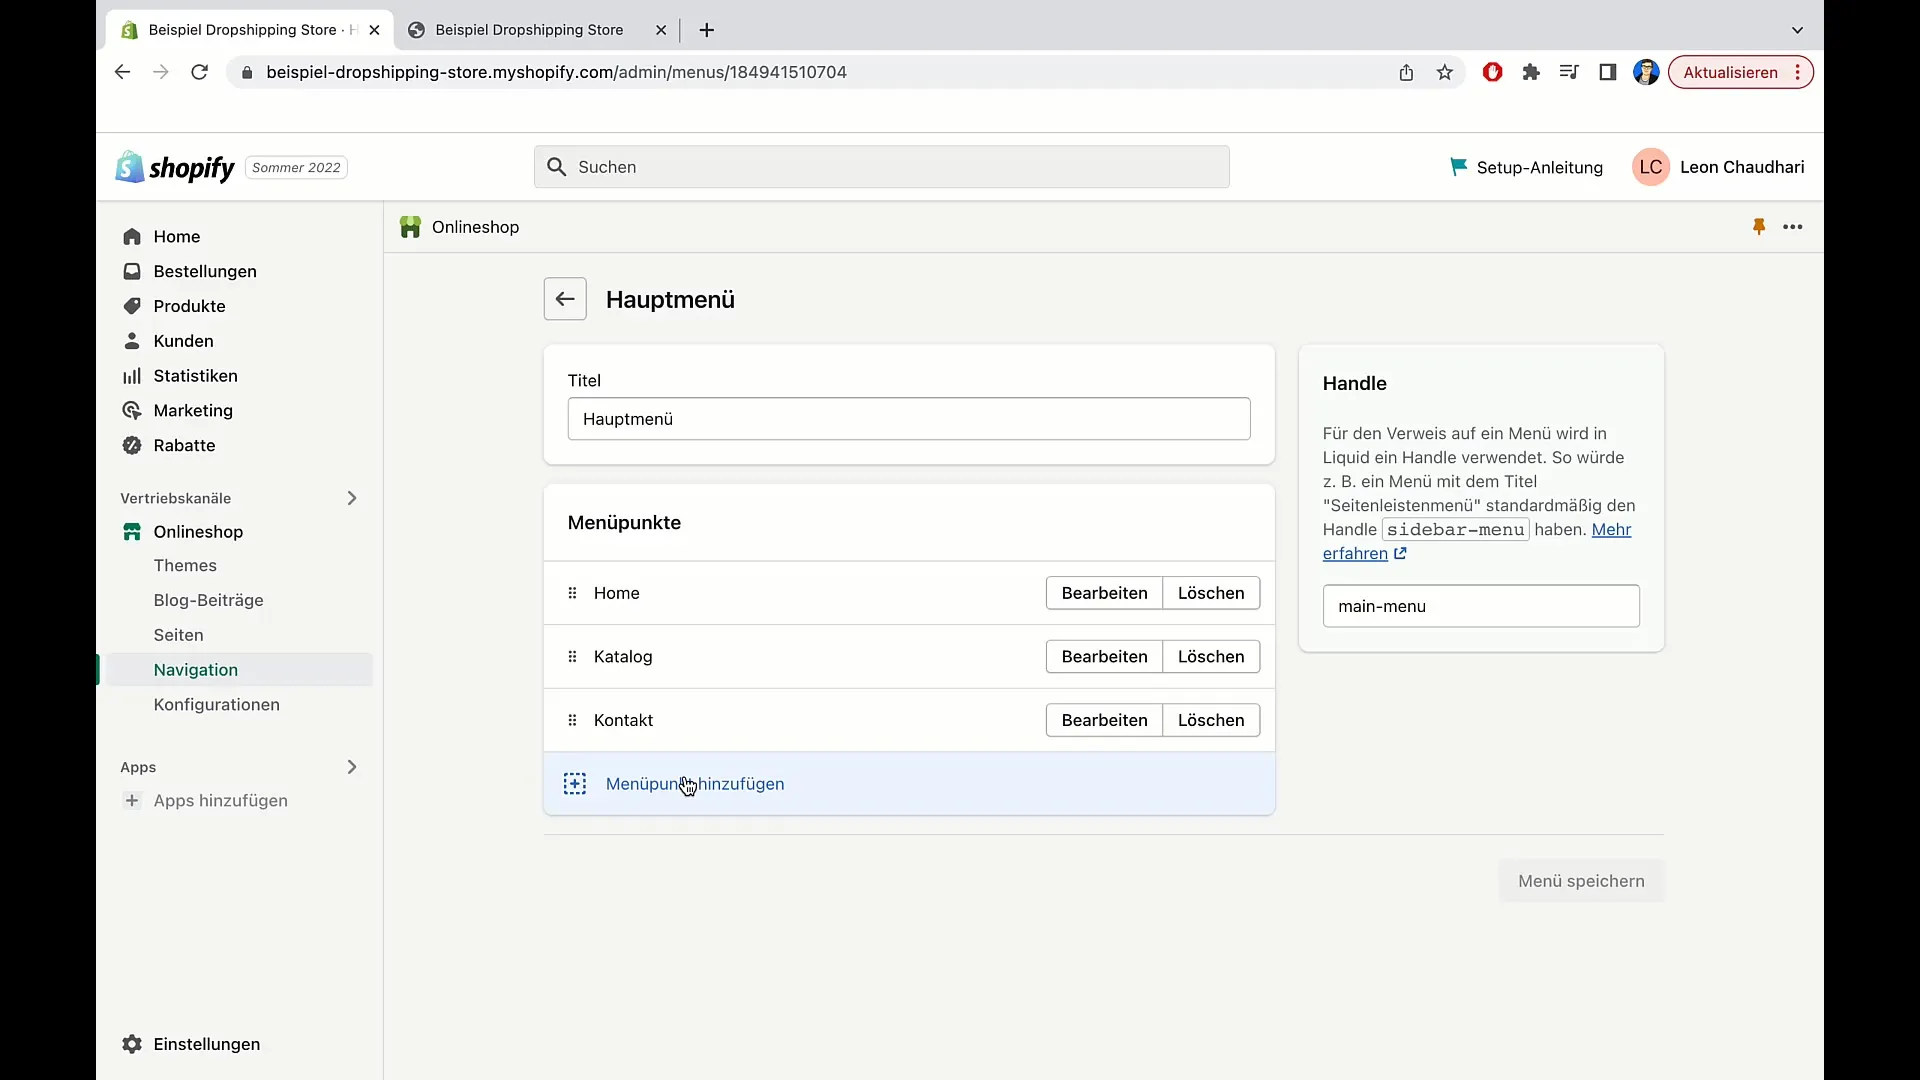Expand the Apps section chevron
Screen dimensions: 1920x1080
click(352, 767)
